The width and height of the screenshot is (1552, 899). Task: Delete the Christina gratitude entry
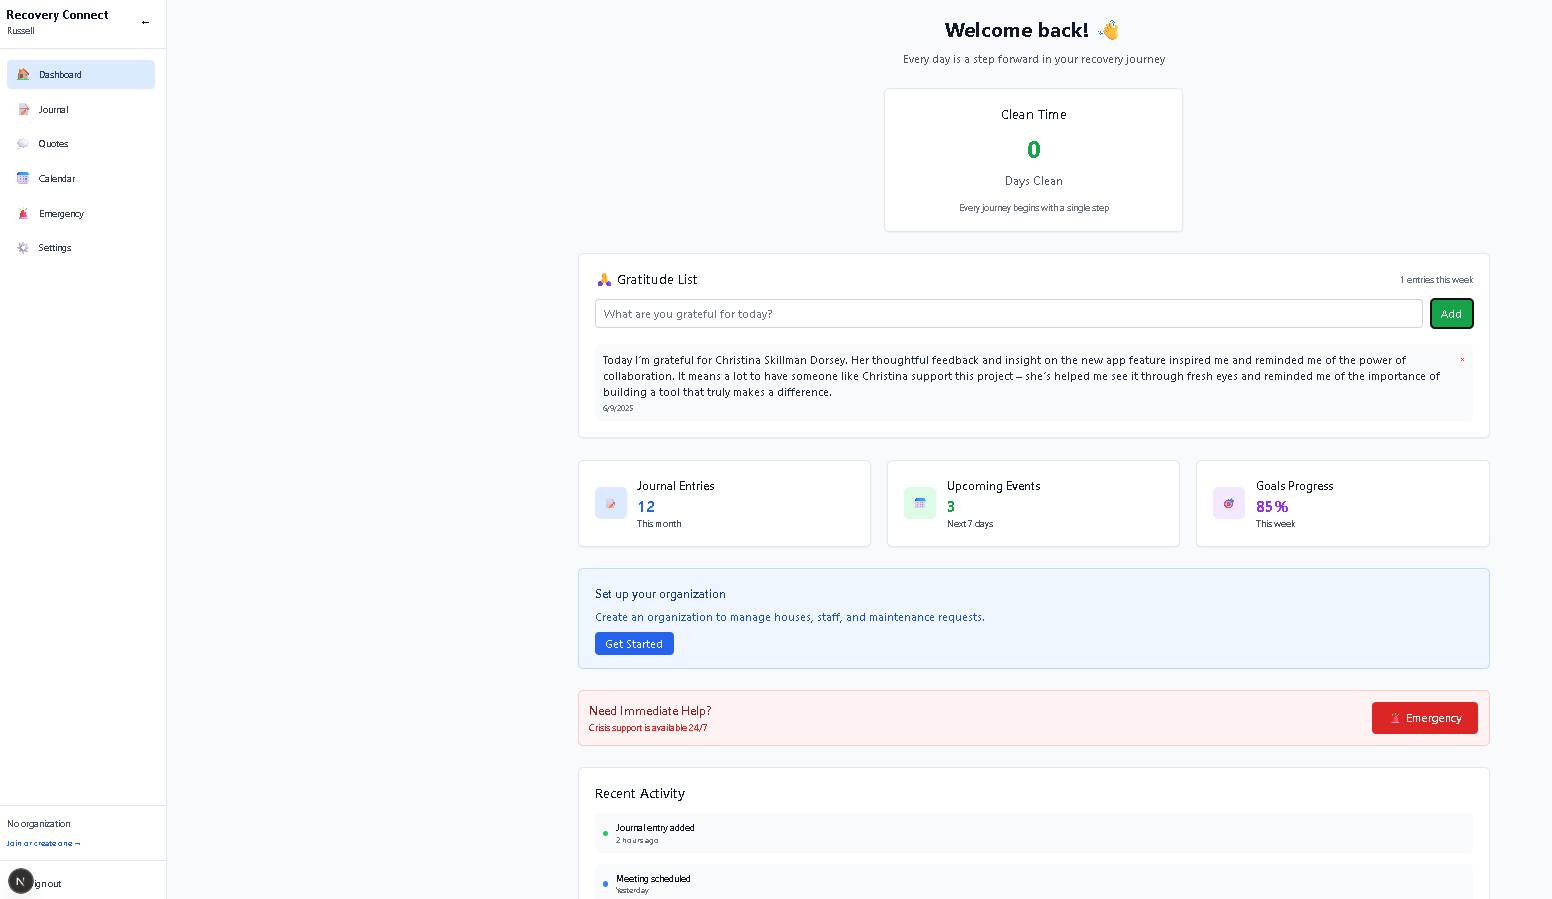pyautogui.click(x=1461, y=360)
